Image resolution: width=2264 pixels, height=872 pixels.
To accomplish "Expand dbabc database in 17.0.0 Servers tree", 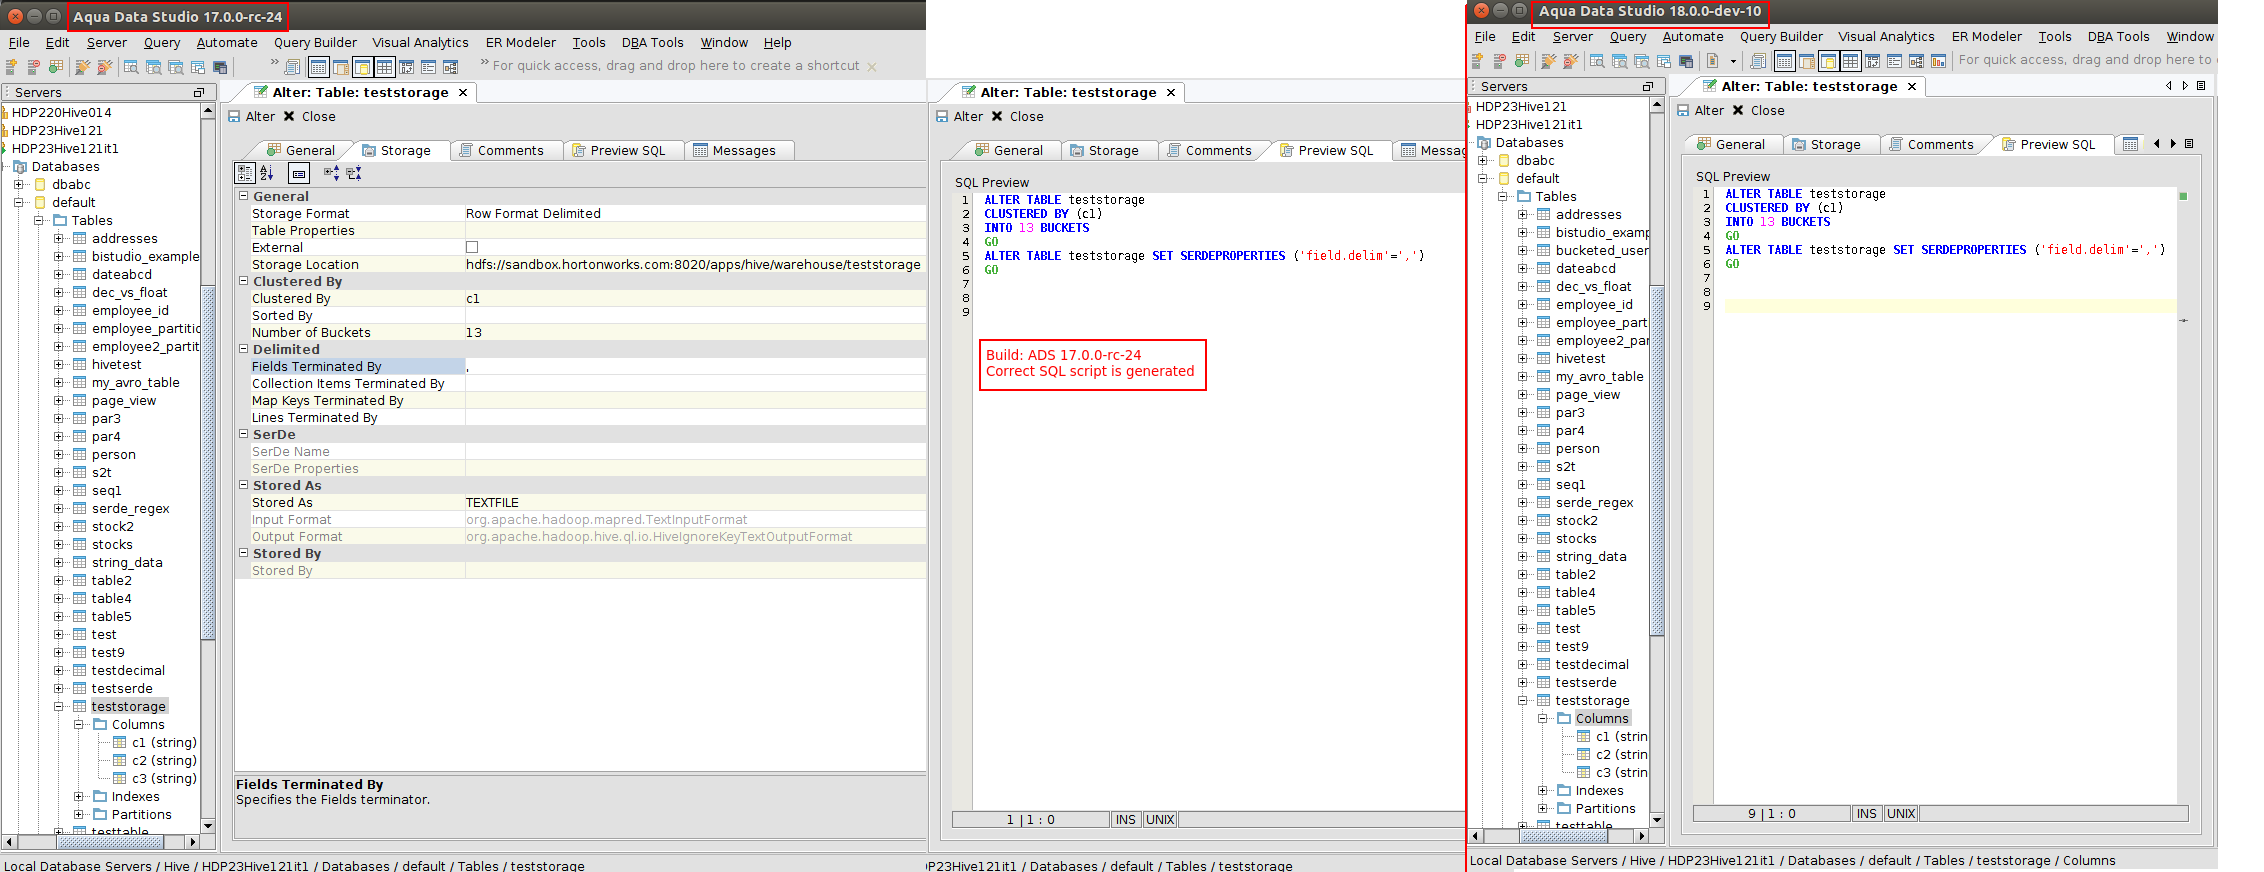I will pyautogui.click(x=18, y=184).
